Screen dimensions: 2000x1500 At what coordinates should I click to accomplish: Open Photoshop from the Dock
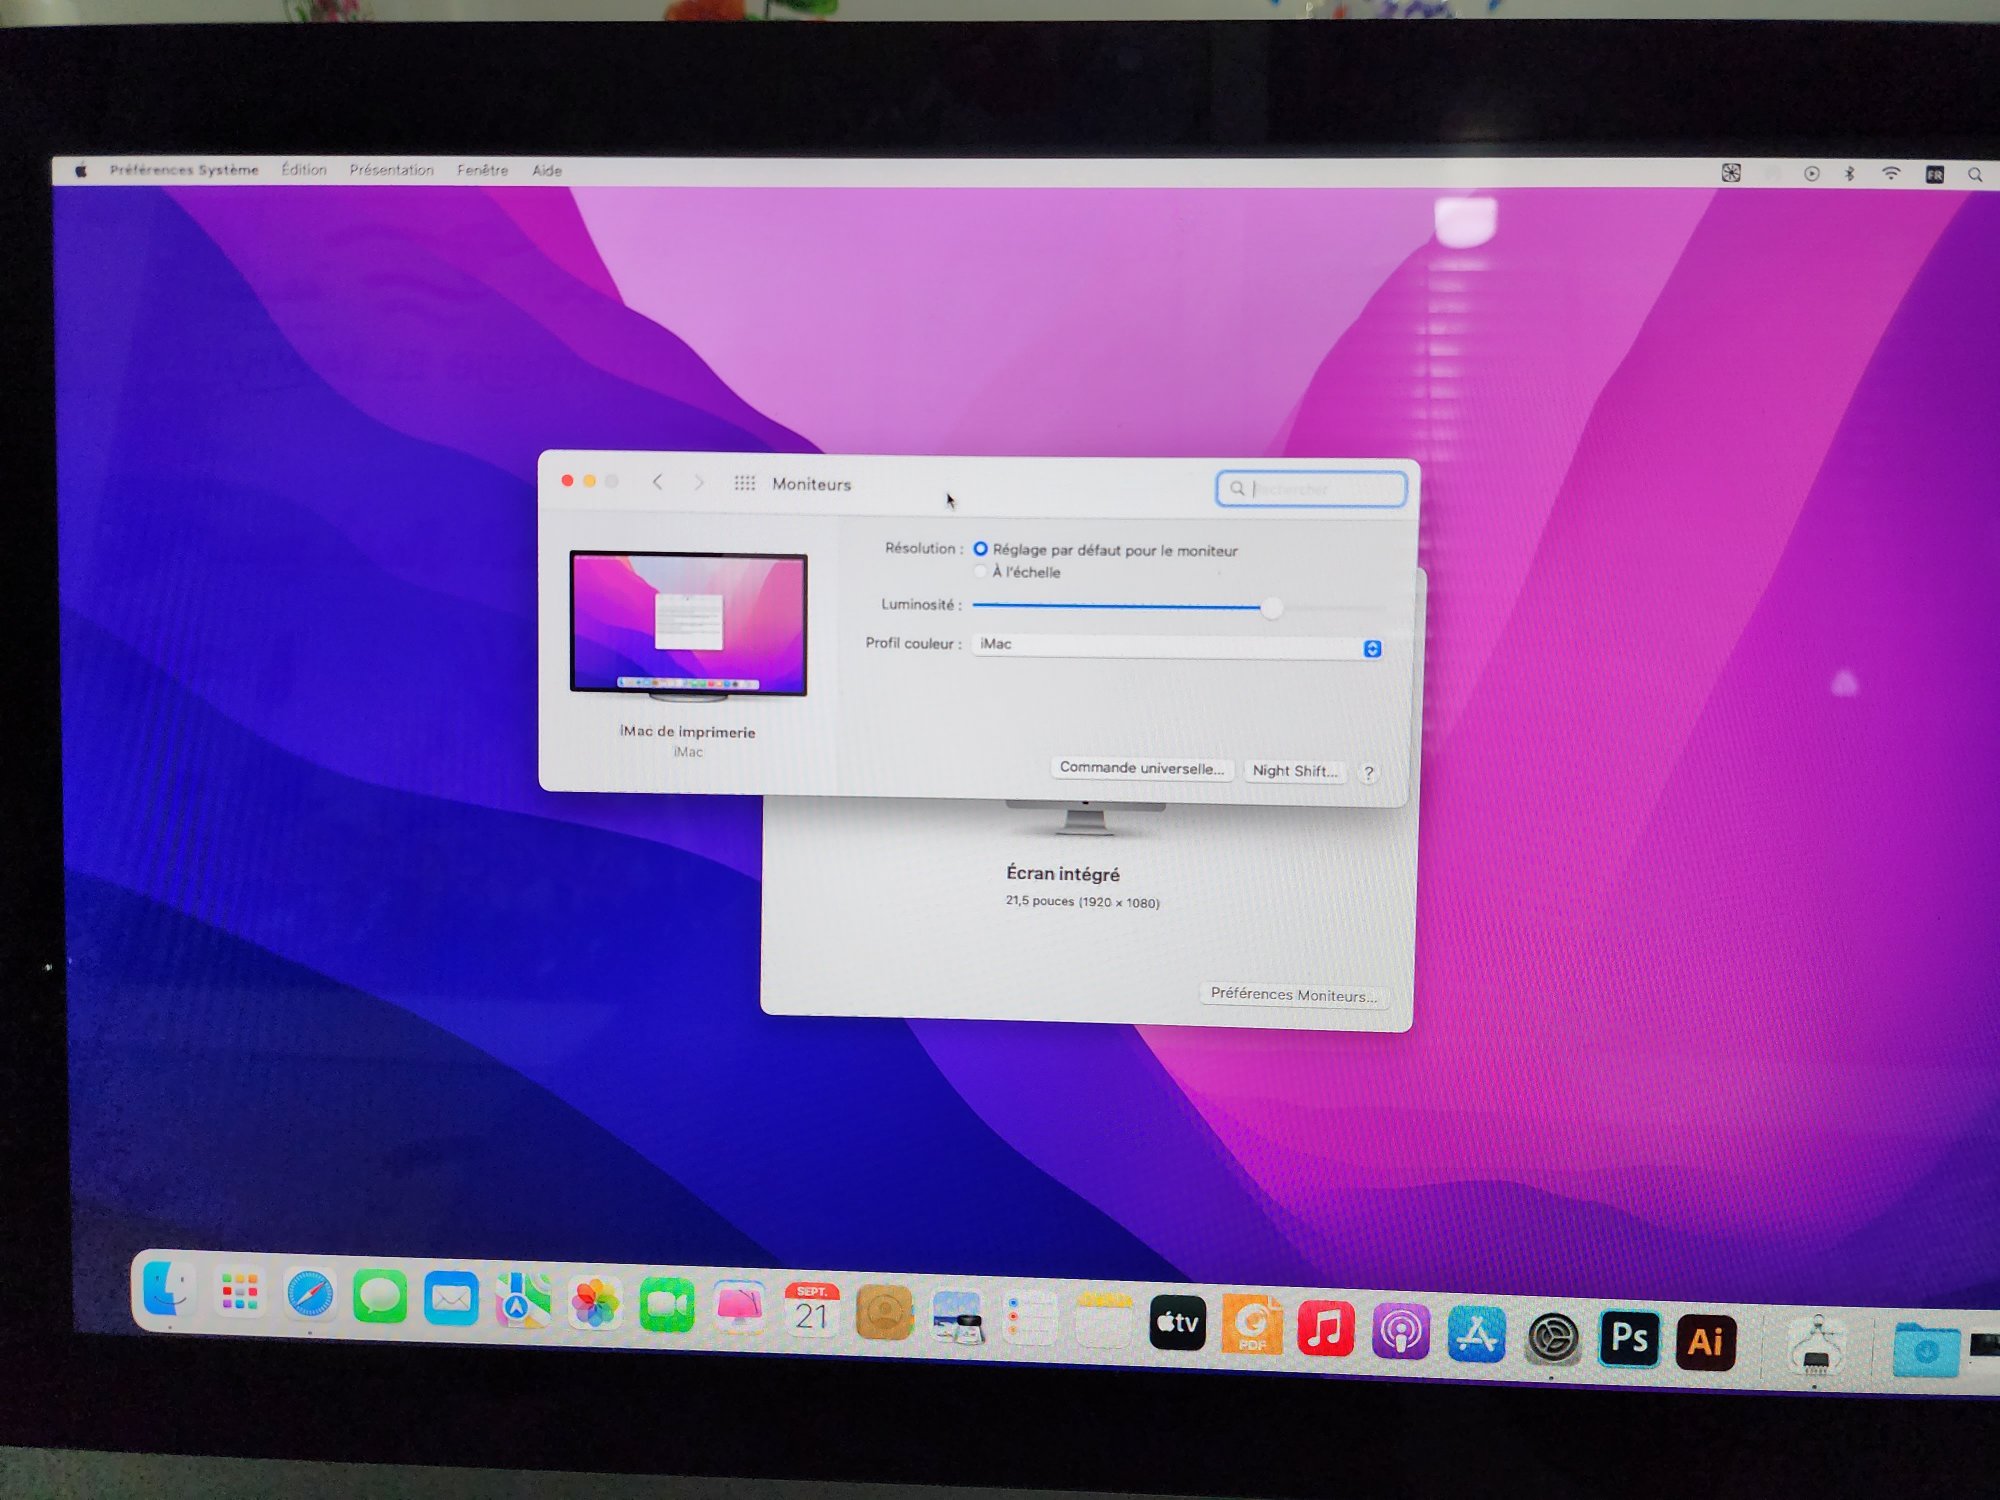click(1629, 1338)
